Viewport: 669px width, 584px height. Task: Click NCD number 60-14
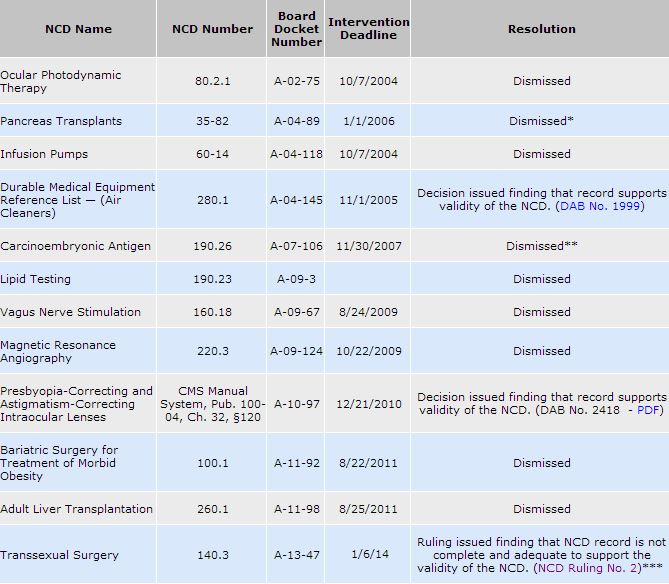pos(212,154)
